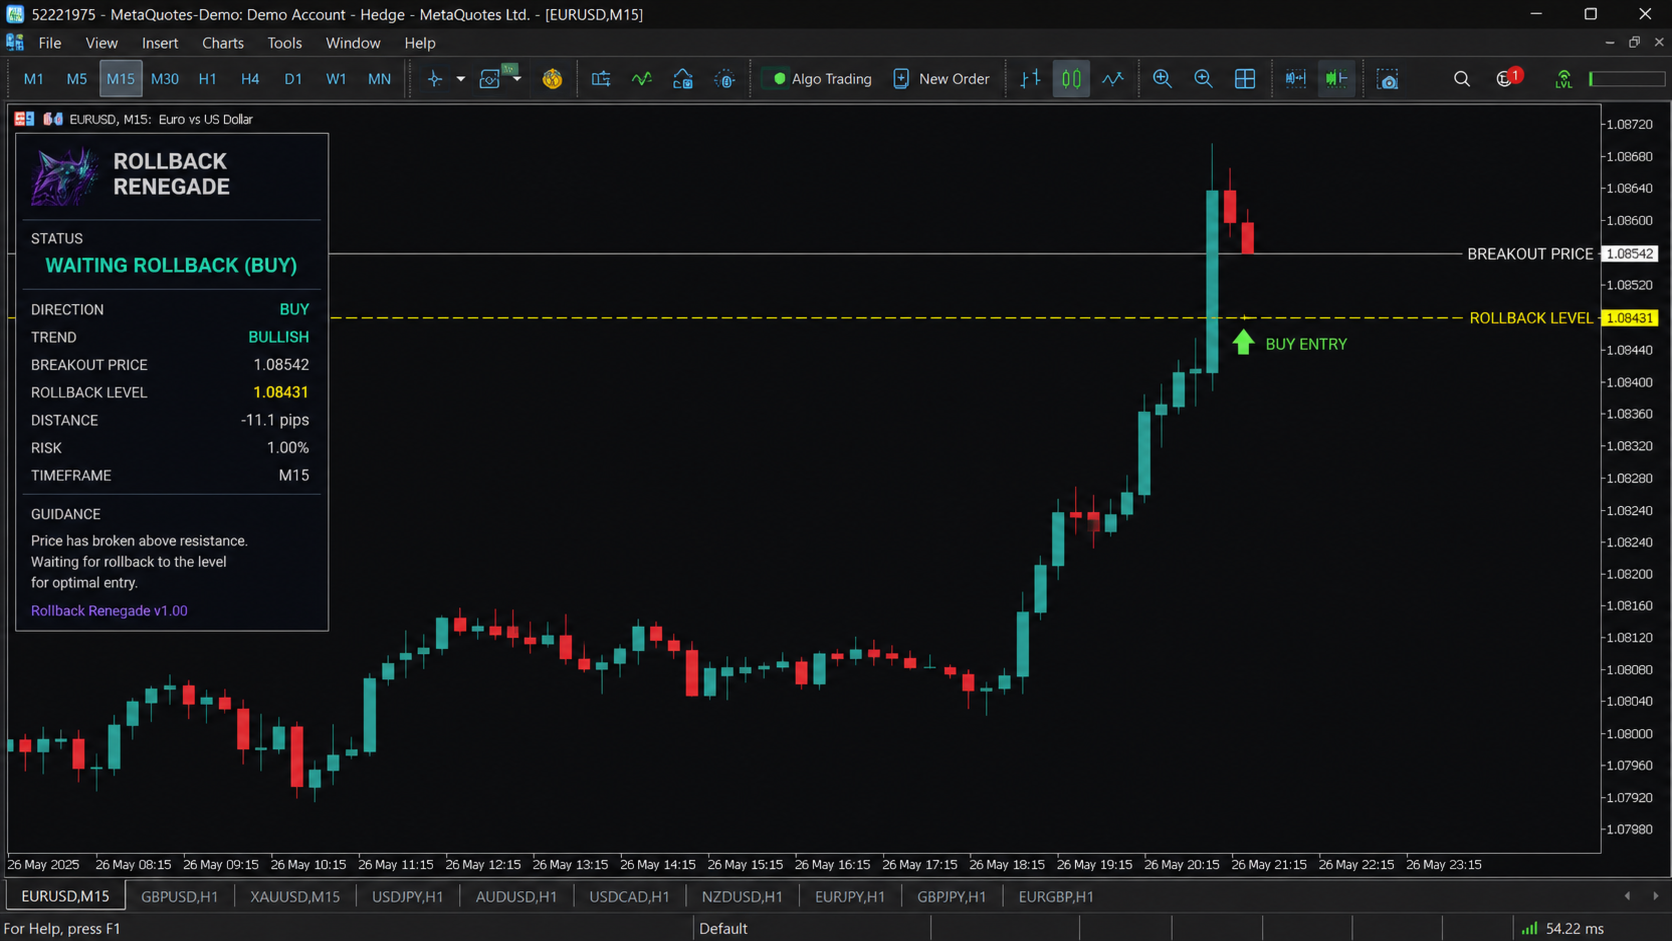Select the BREAKOUT PRICE tag 1.08542
1672x941 pixels.
(x=1630, y=254)
